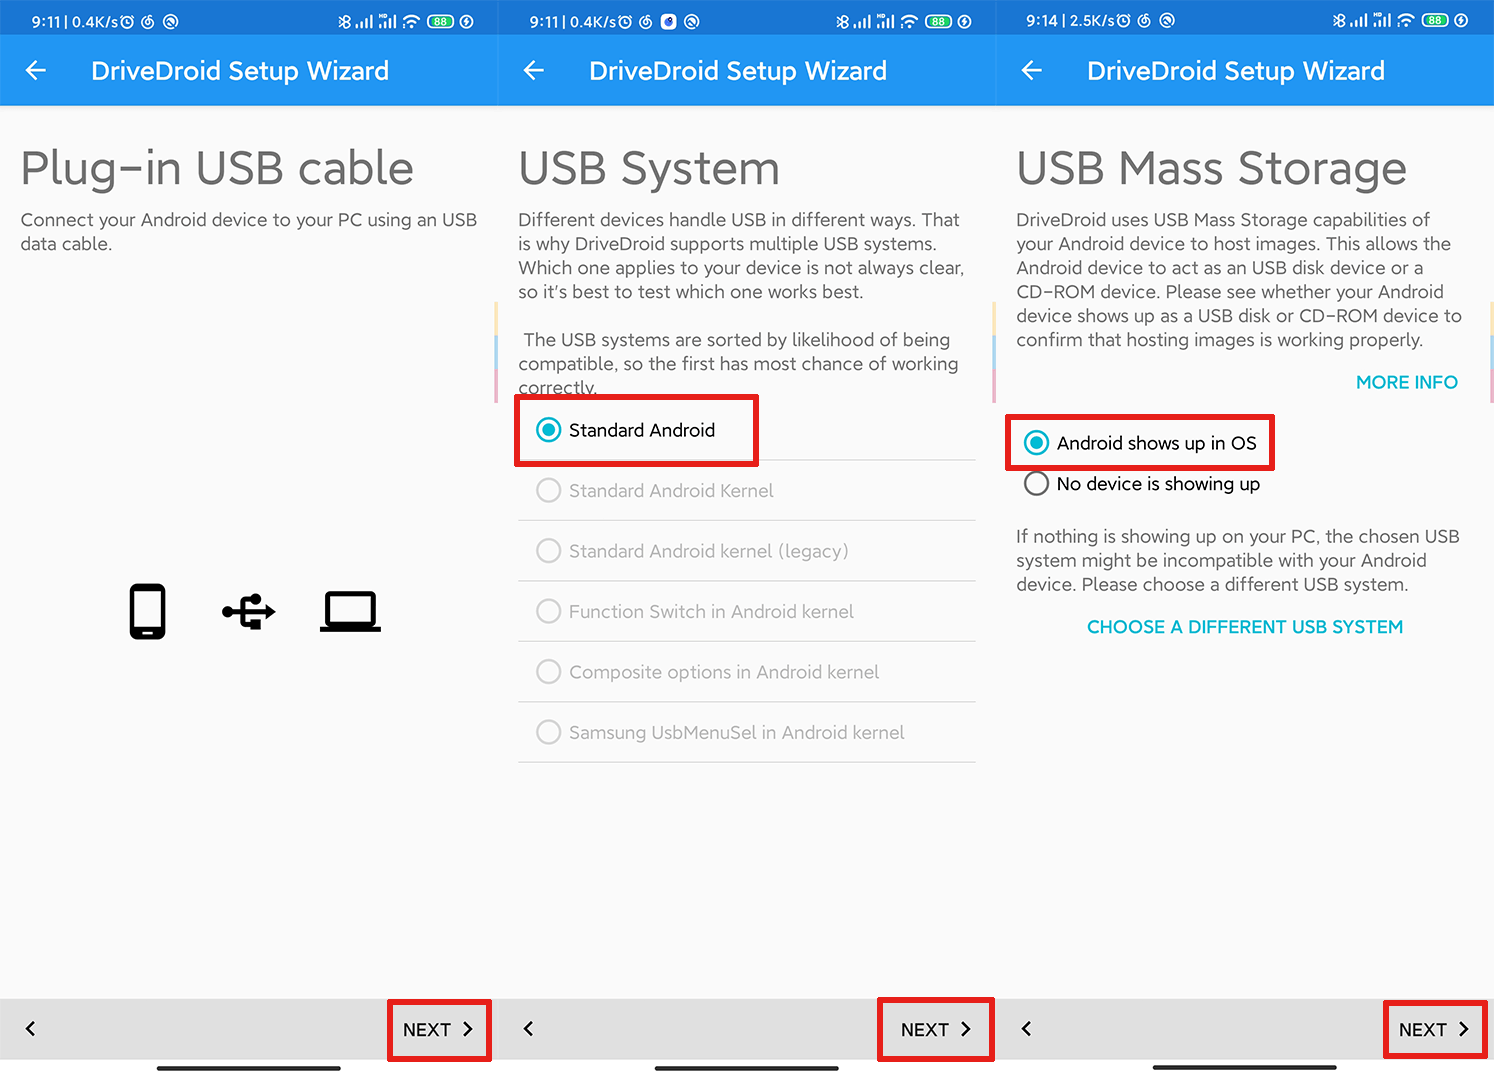Click the phone device icon
The width and height of the screenshot is (1494, 1080).
(147, 611)
